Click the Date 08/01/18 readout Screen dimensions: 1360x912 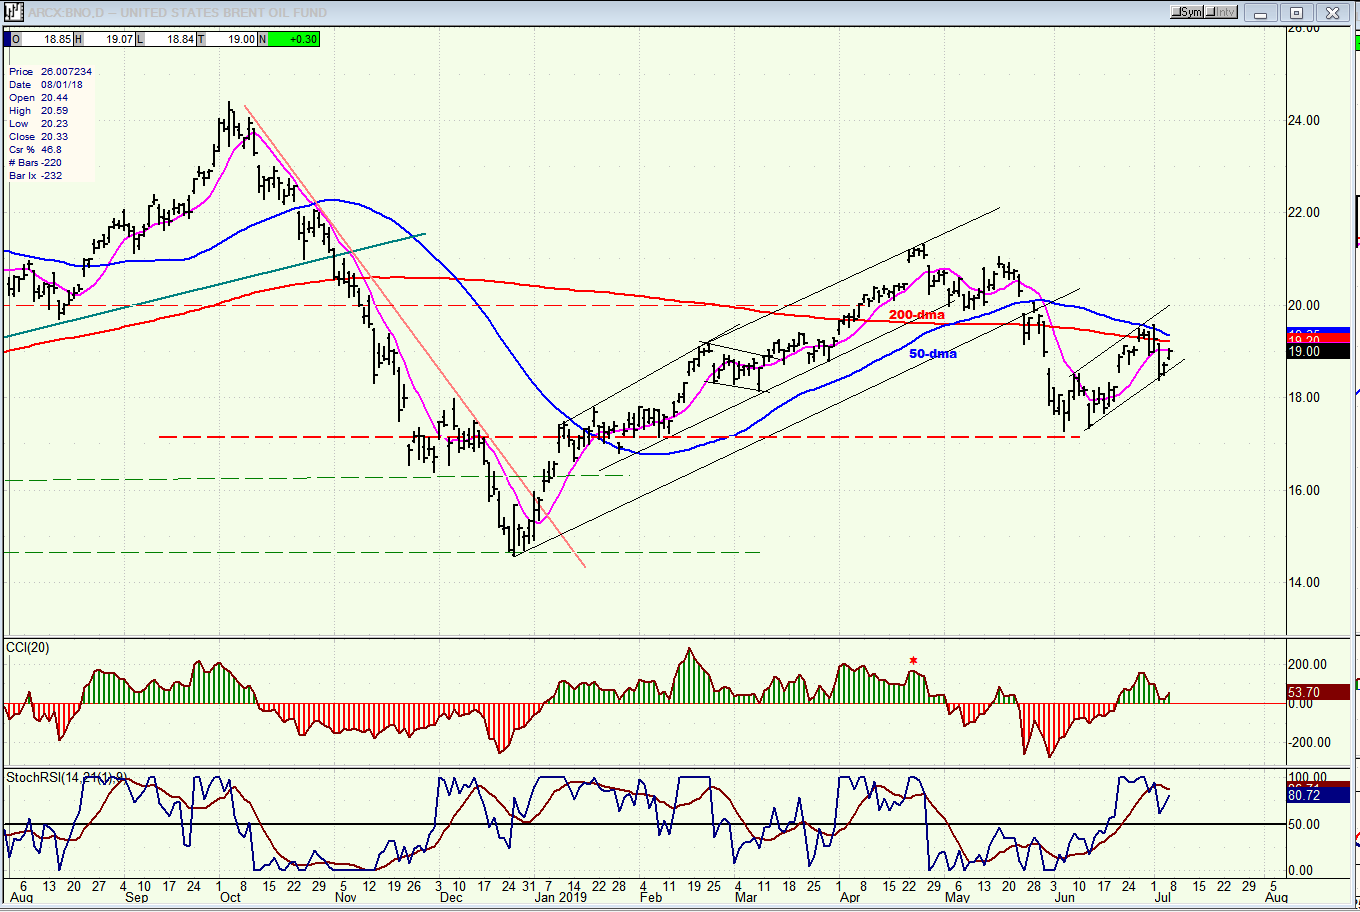pos(46,85)
